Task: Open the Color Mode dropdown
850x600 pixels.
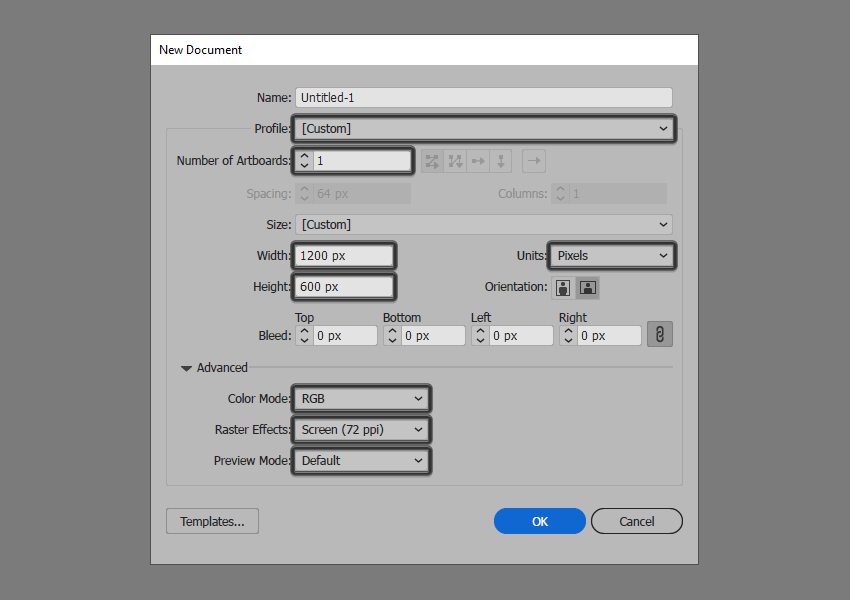Action: pyautogui.click(x=362, y=399)
